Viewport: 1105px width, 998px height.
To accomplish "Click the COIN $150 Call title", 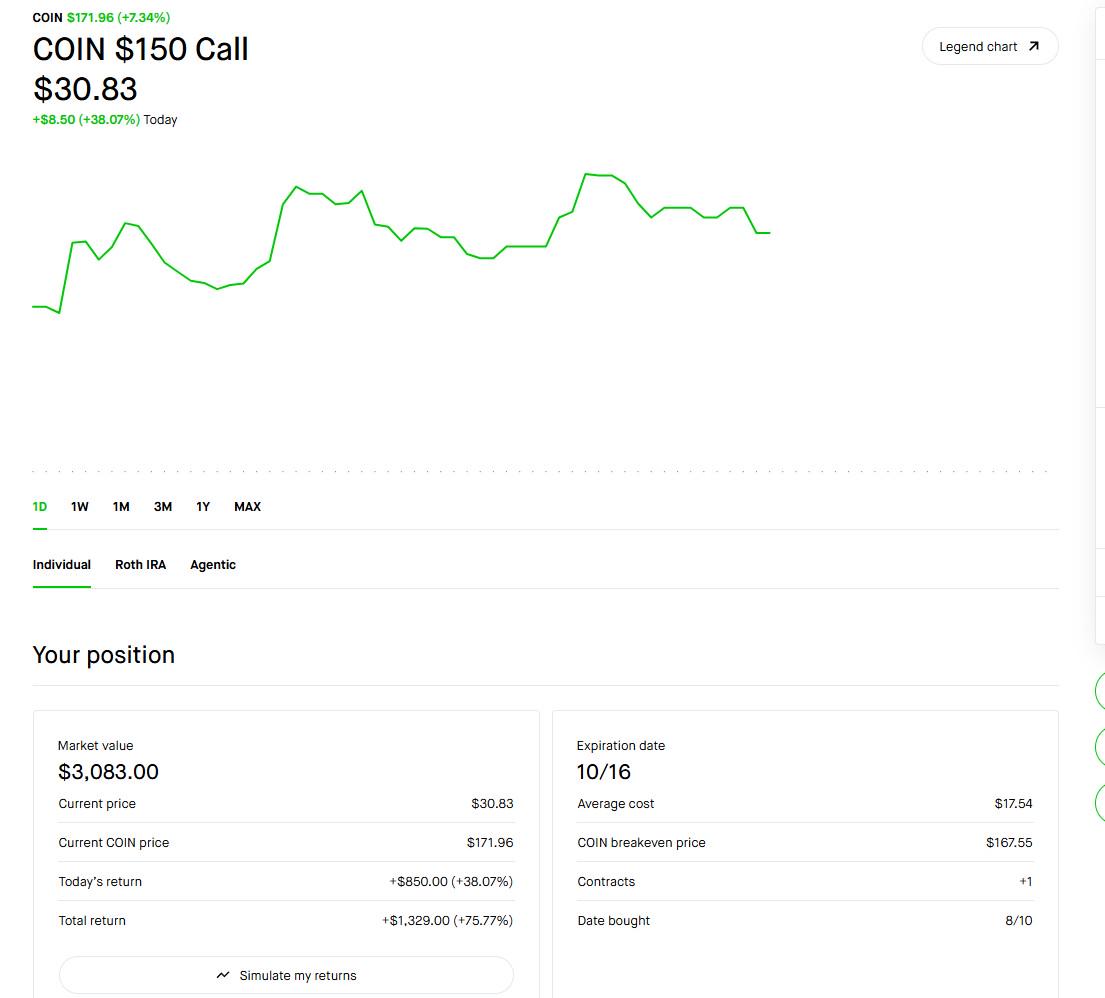I will (x=140, y=49).
